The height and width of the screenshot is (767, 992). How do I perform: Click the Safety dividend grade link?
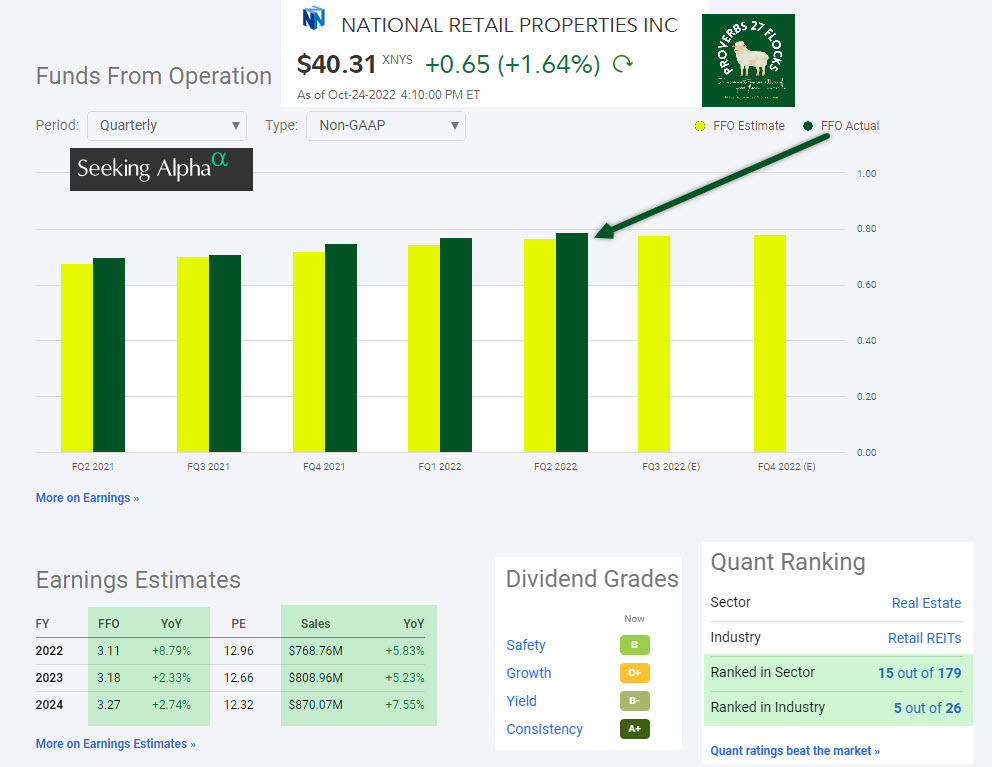pos(526,645)
